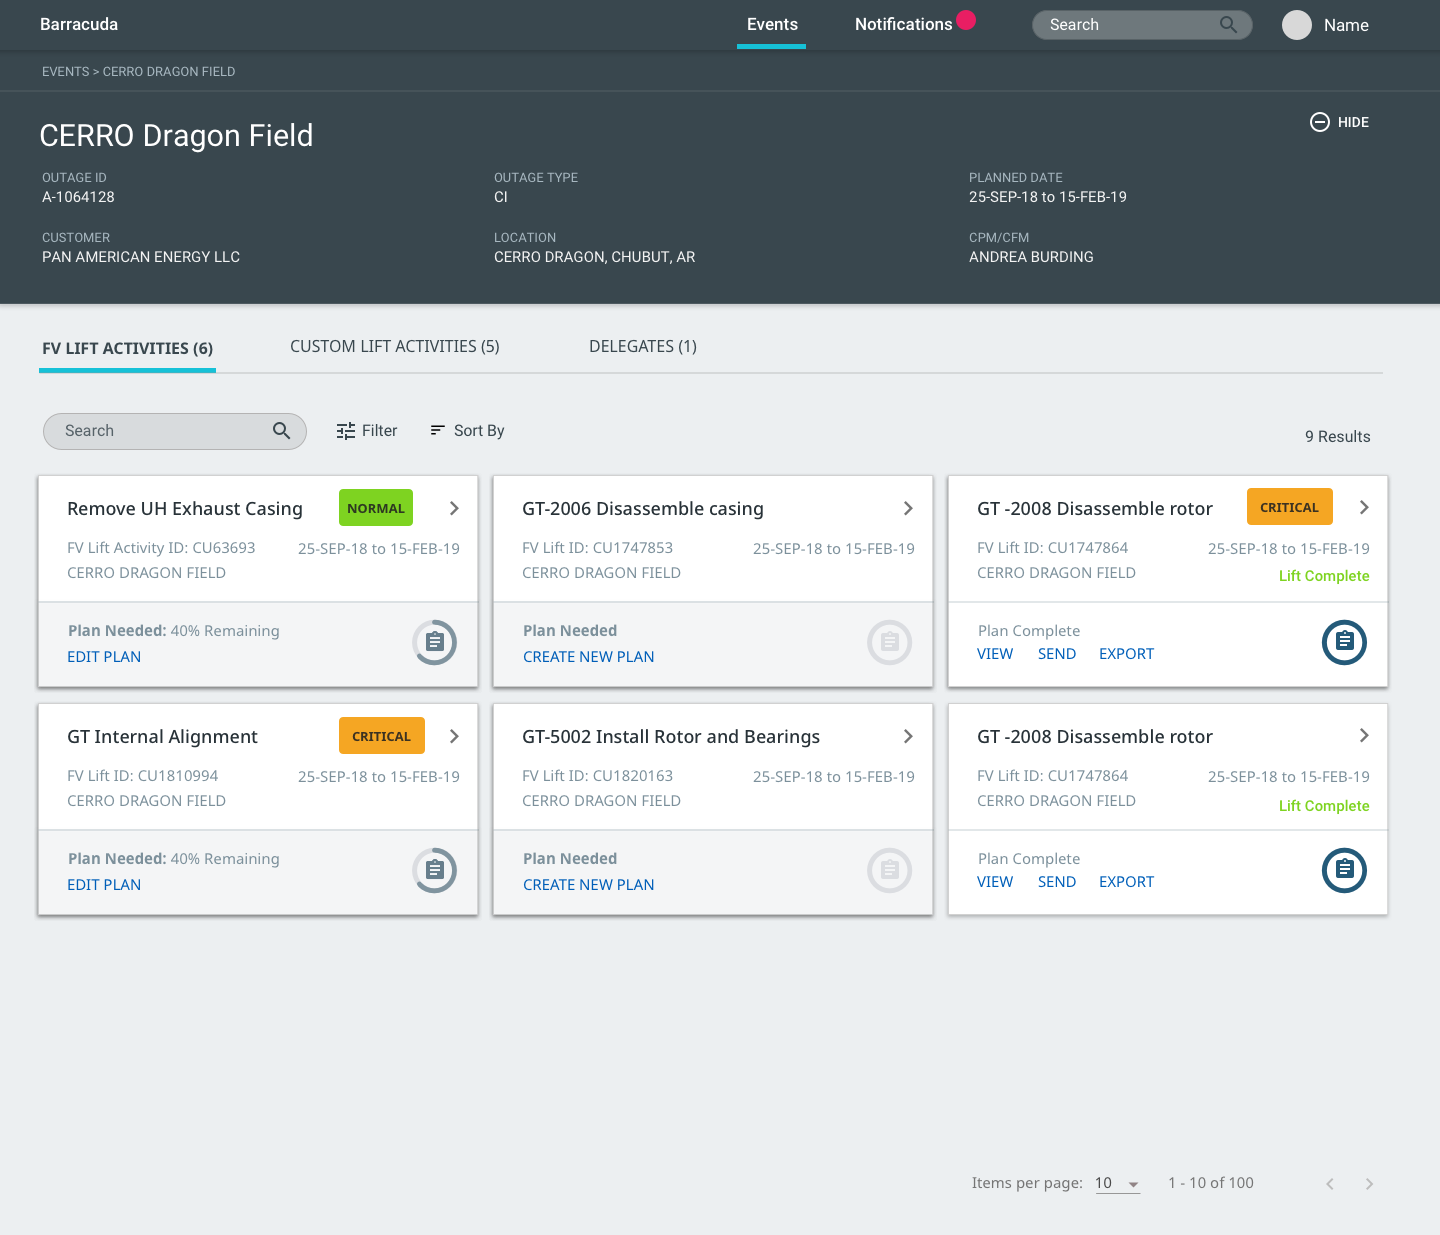
Task: Click the completed plan icon on the CRITICAL GT-2008 card
Action: [x=1344, y=642]
